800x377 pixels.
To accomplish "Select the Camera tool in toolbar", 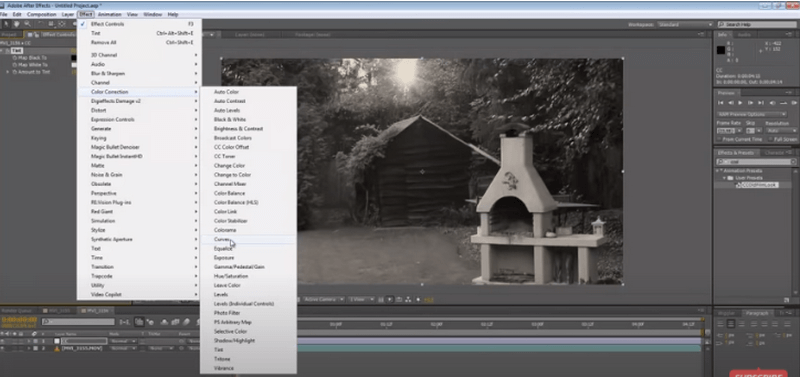I will click(51, 24).
